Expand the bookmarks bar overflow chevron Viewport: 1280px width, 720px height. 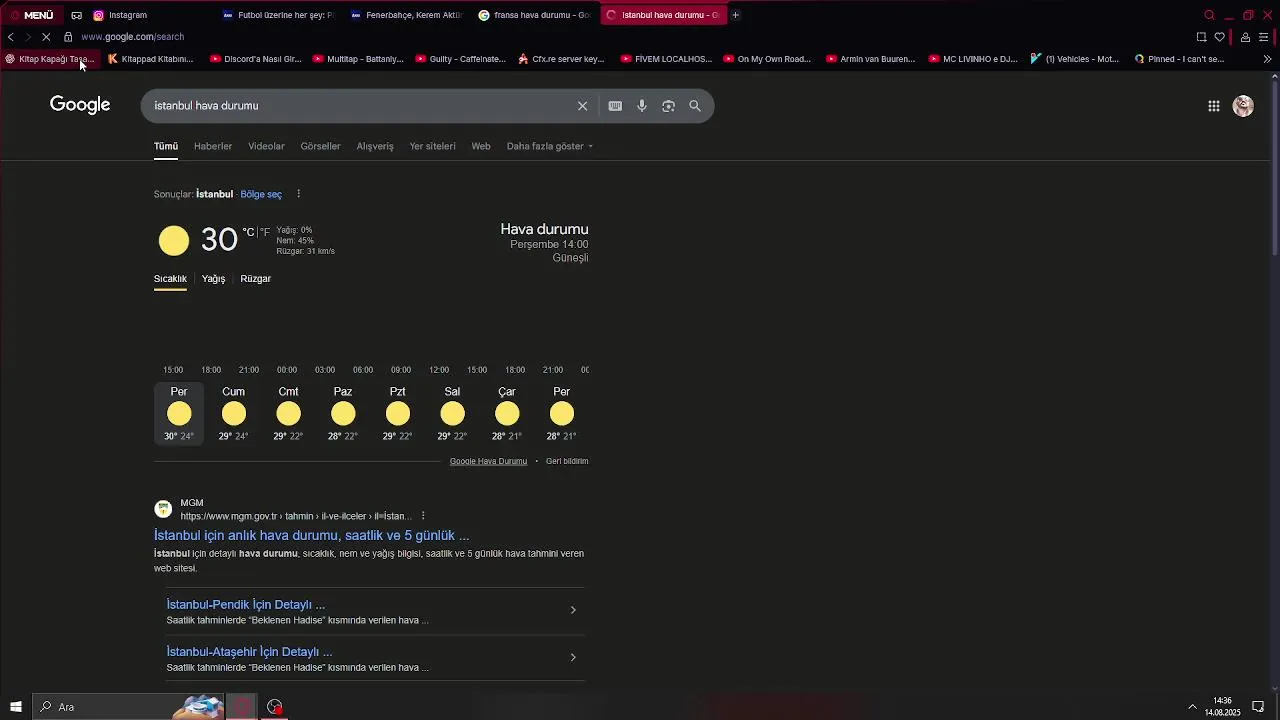[x=1267, y=59]
